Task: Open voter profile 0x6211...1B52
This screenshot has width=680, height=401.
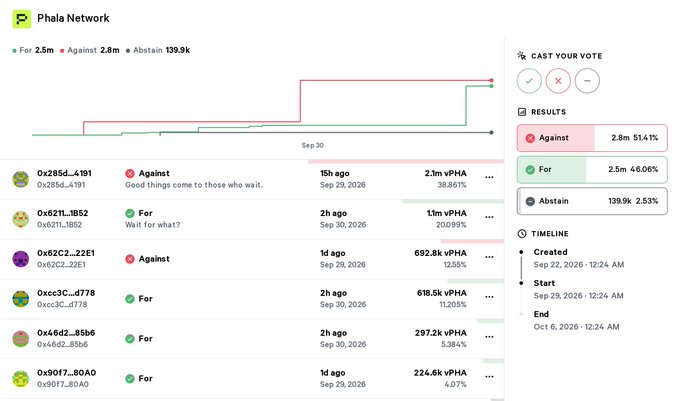Action: [x=62, y=213]
